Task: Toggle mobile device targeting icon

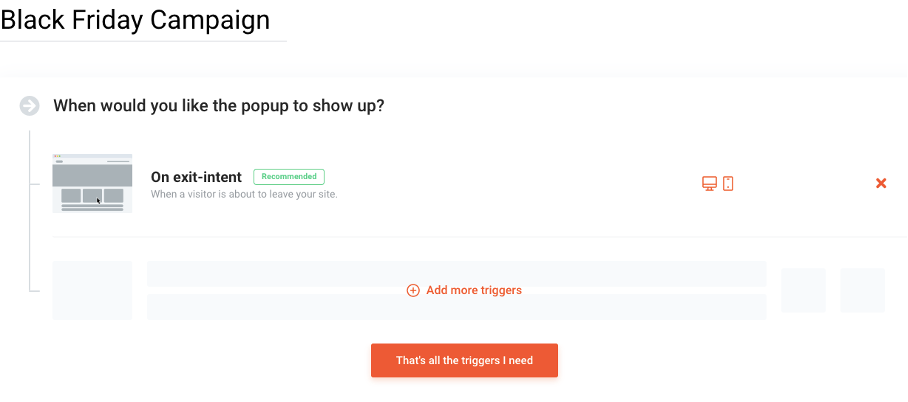Action: click(x=728, y=184)
